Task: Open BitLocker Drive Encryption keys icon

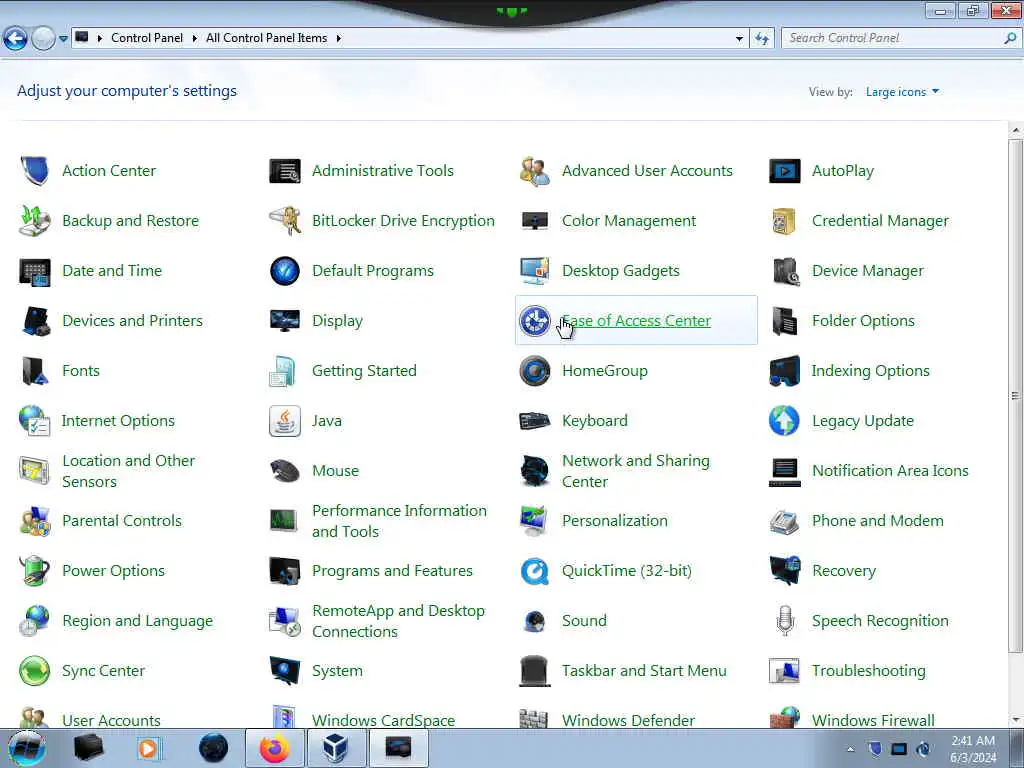Action: click(285, 221)
